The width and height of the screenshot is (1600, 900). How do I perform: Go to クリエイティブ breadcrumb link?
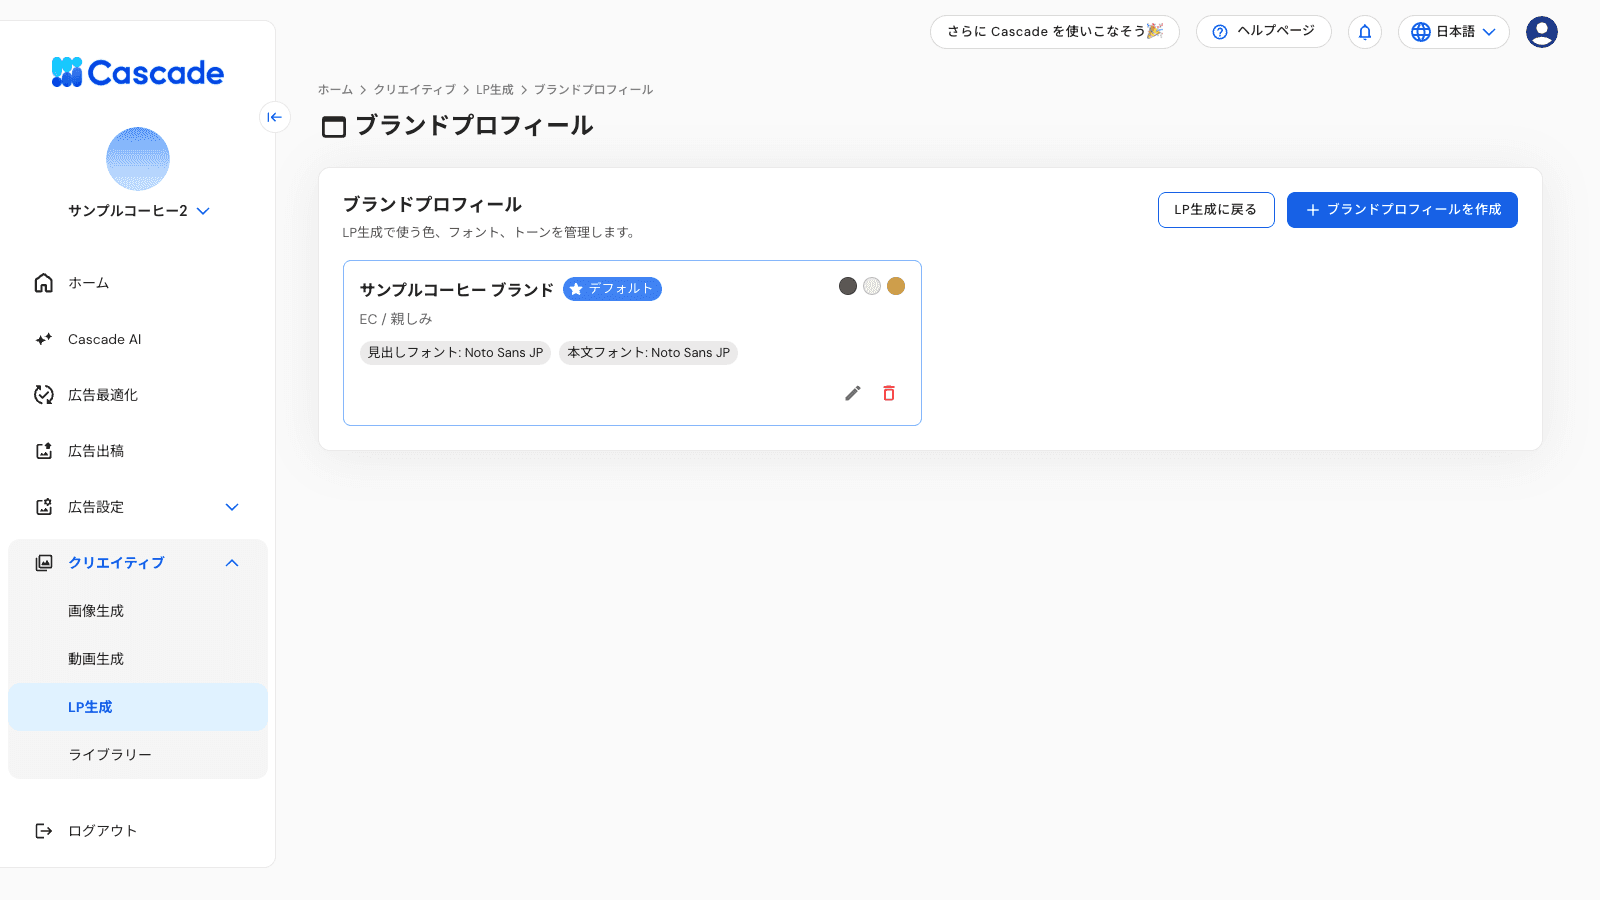415,90
